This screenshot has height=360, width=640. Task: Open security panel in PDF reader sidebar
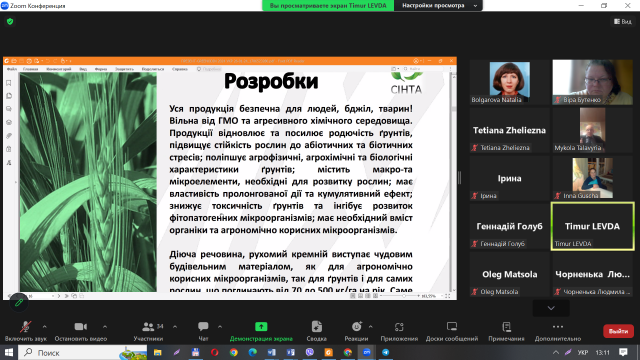(x=9, y=149)
